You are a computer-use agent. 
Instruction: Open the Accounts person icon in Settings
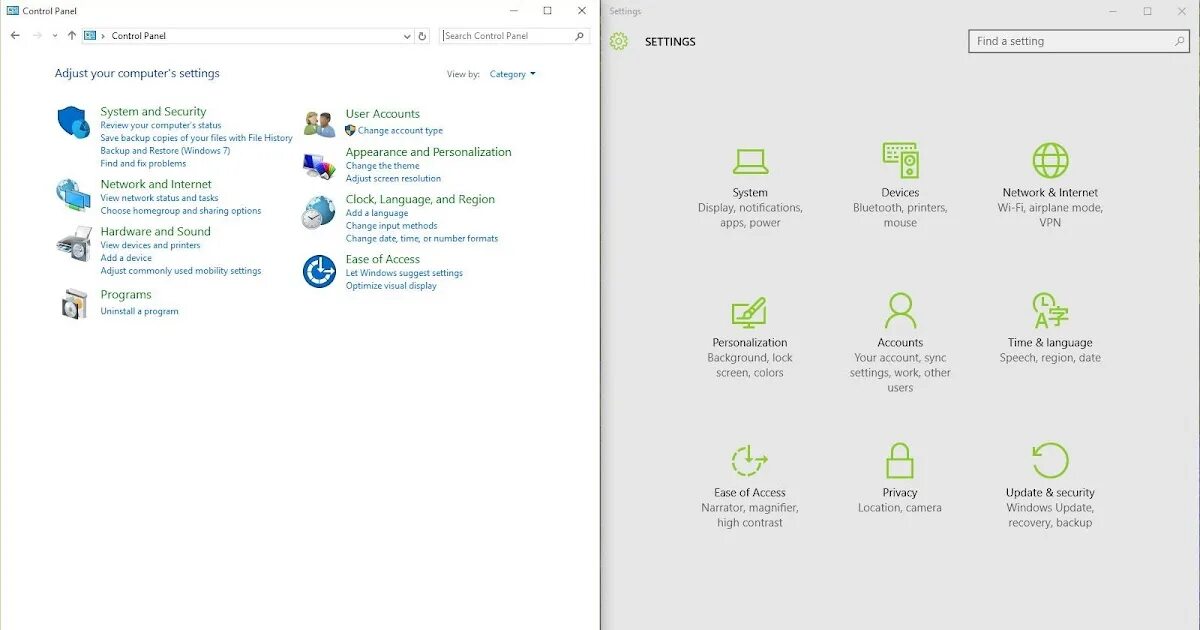coord(900,311)
